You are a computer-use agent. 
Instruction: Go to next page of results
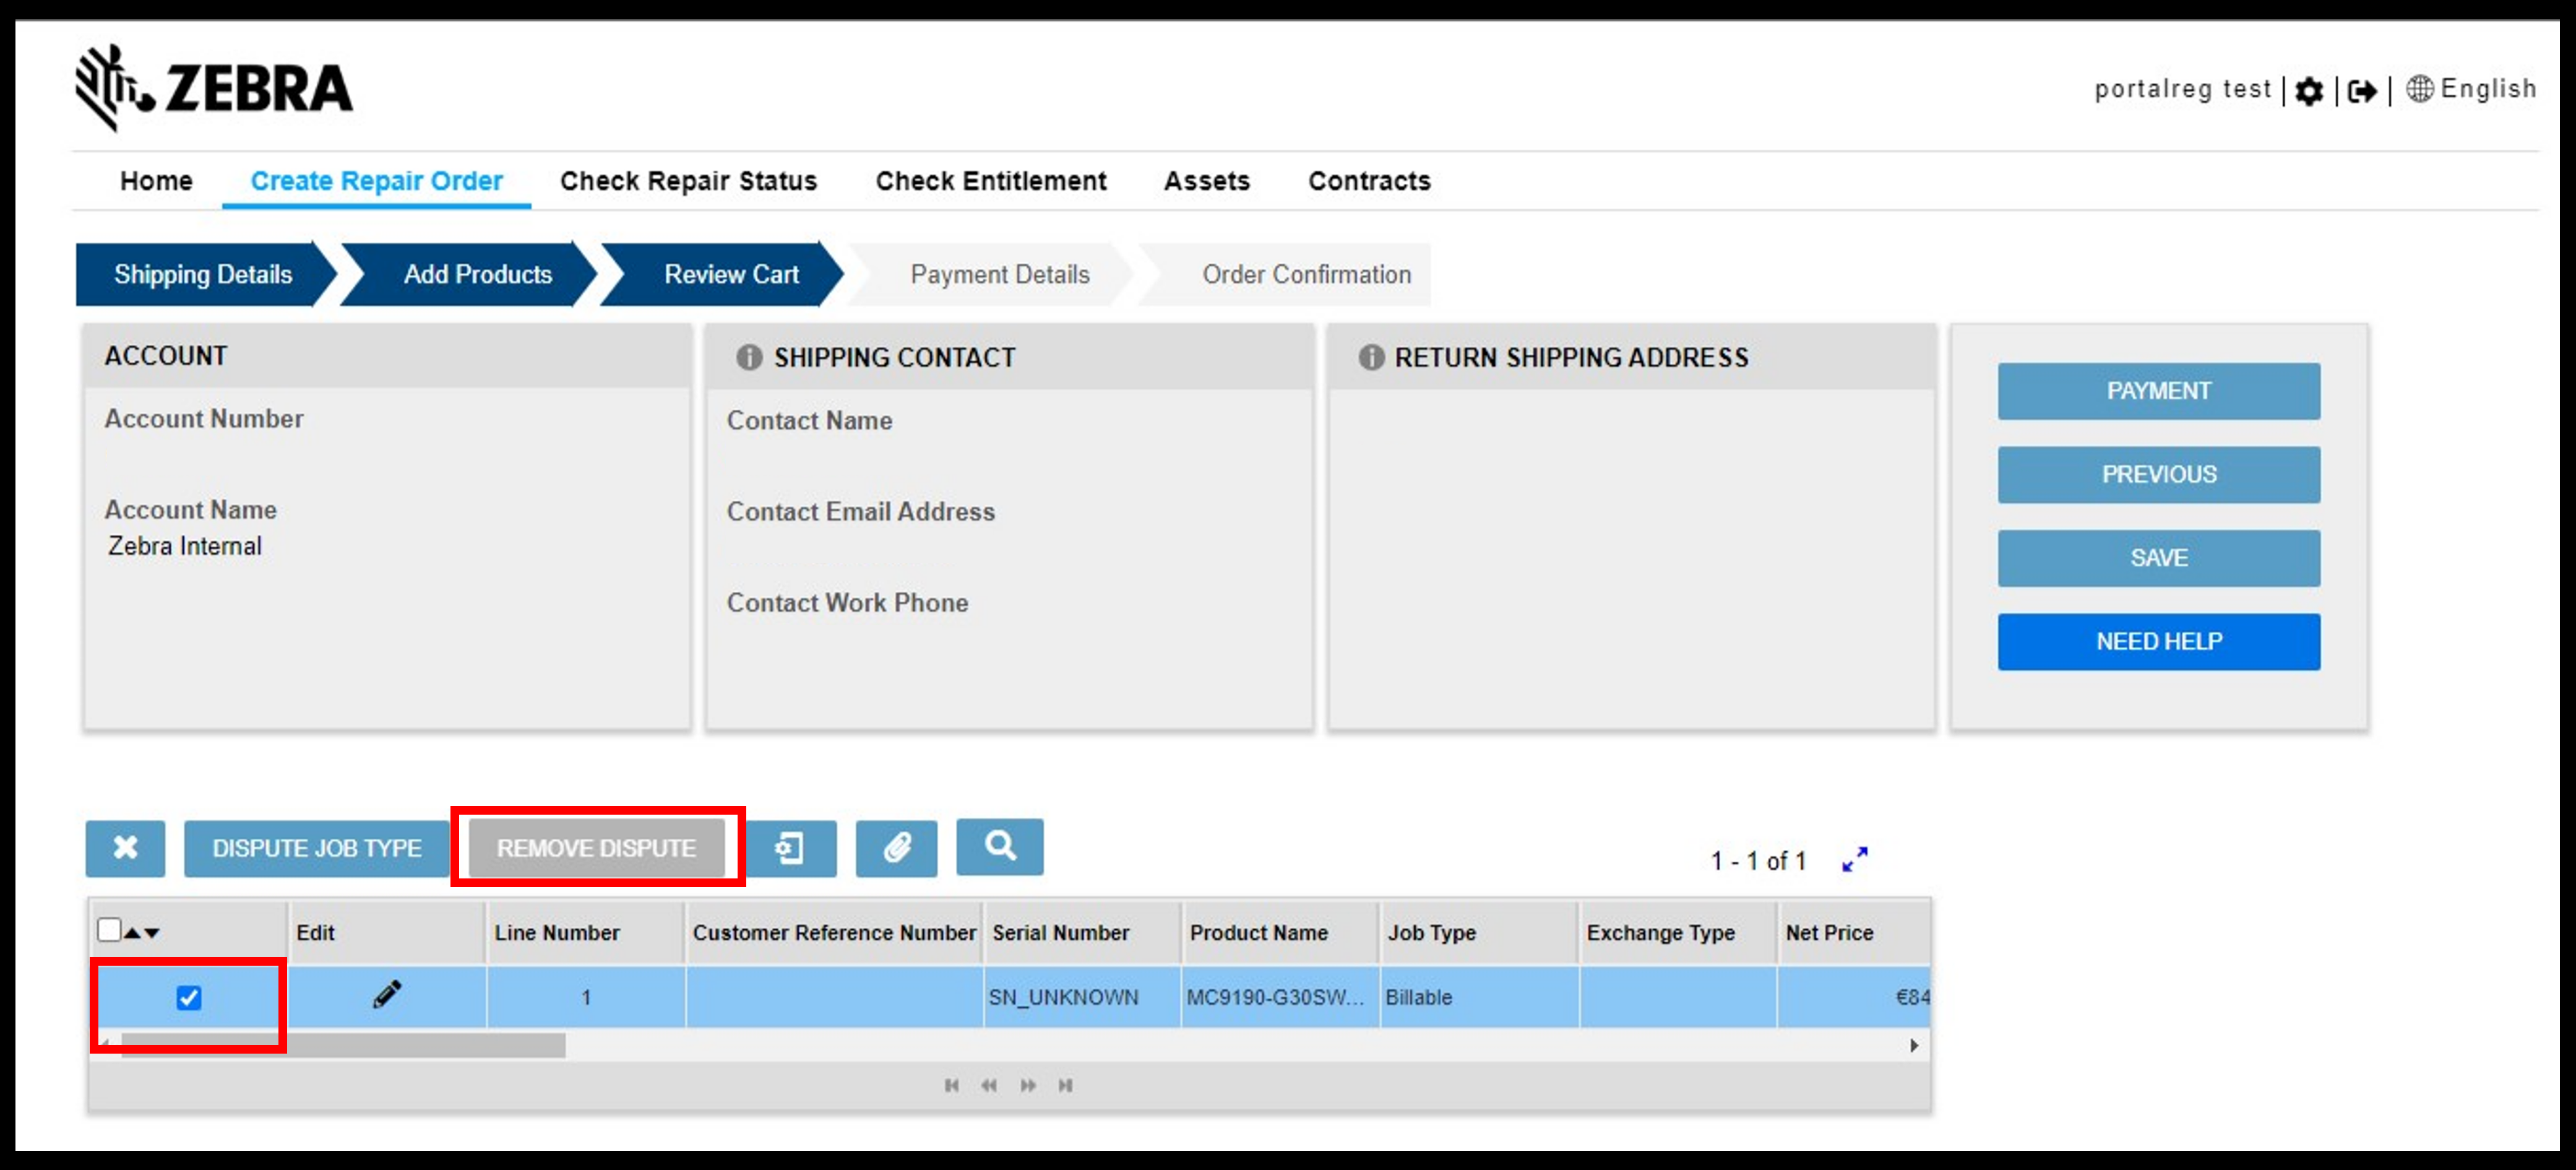(x=1027, y=1085)
